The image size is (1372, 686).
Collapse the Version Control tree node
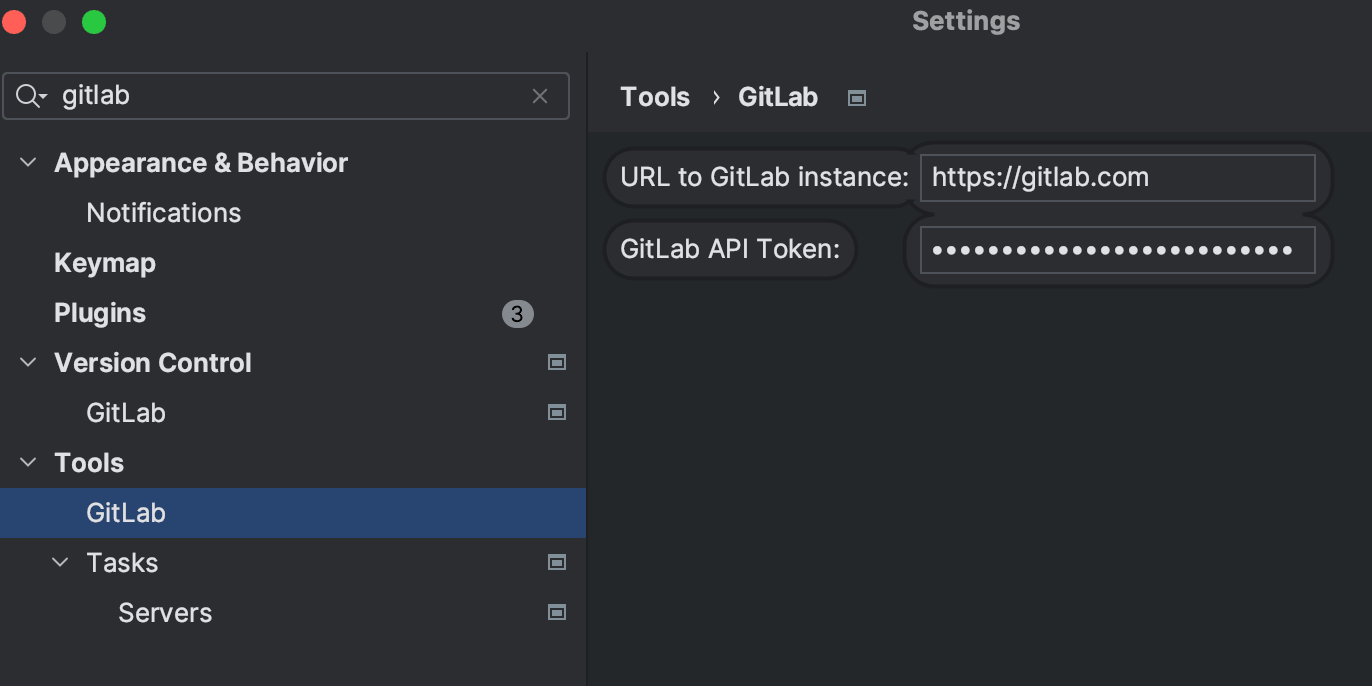[x=27, y=362]
